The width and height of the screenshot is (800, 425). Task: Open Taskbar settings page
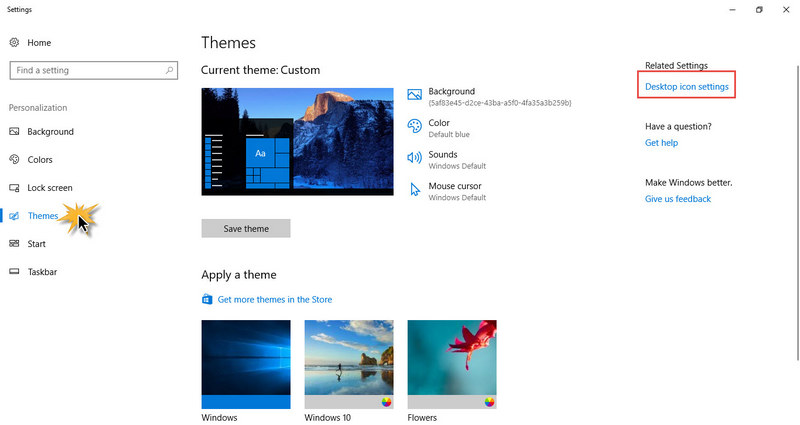[42, 272]
